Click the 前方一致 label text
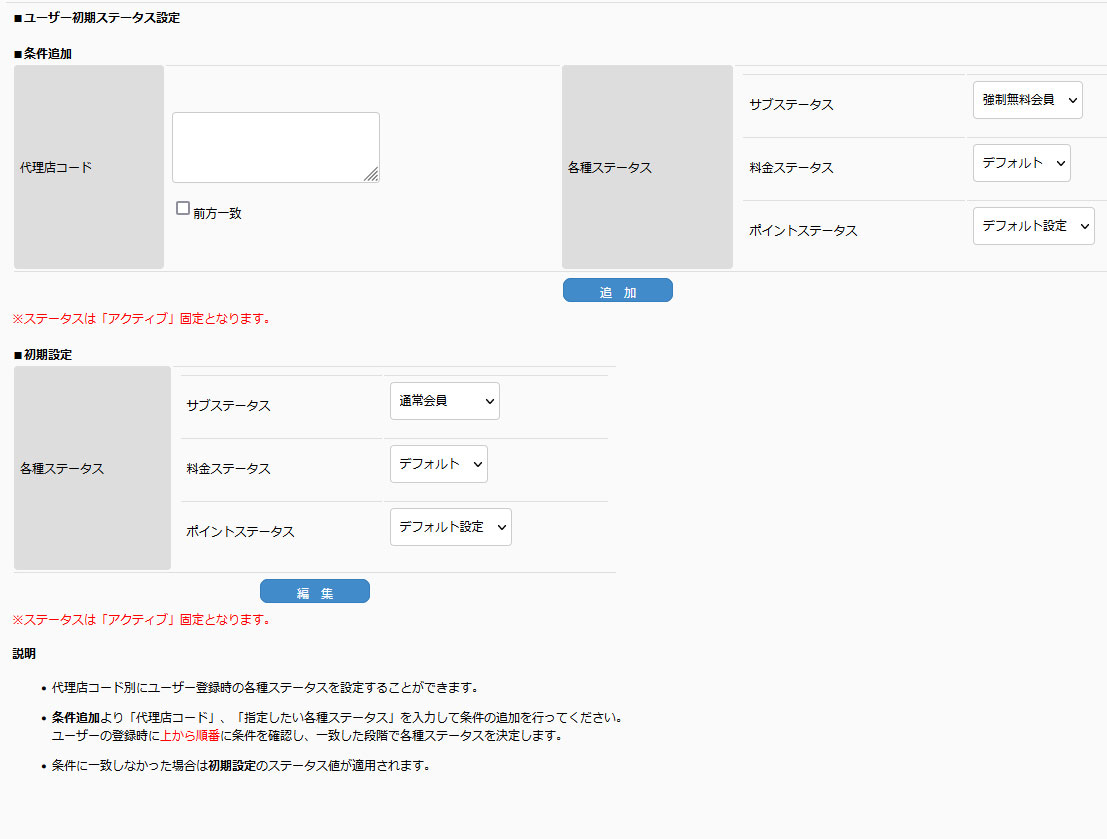Image resolution: width=1107 pixels, height=839 pixels. tap(217, 214)
